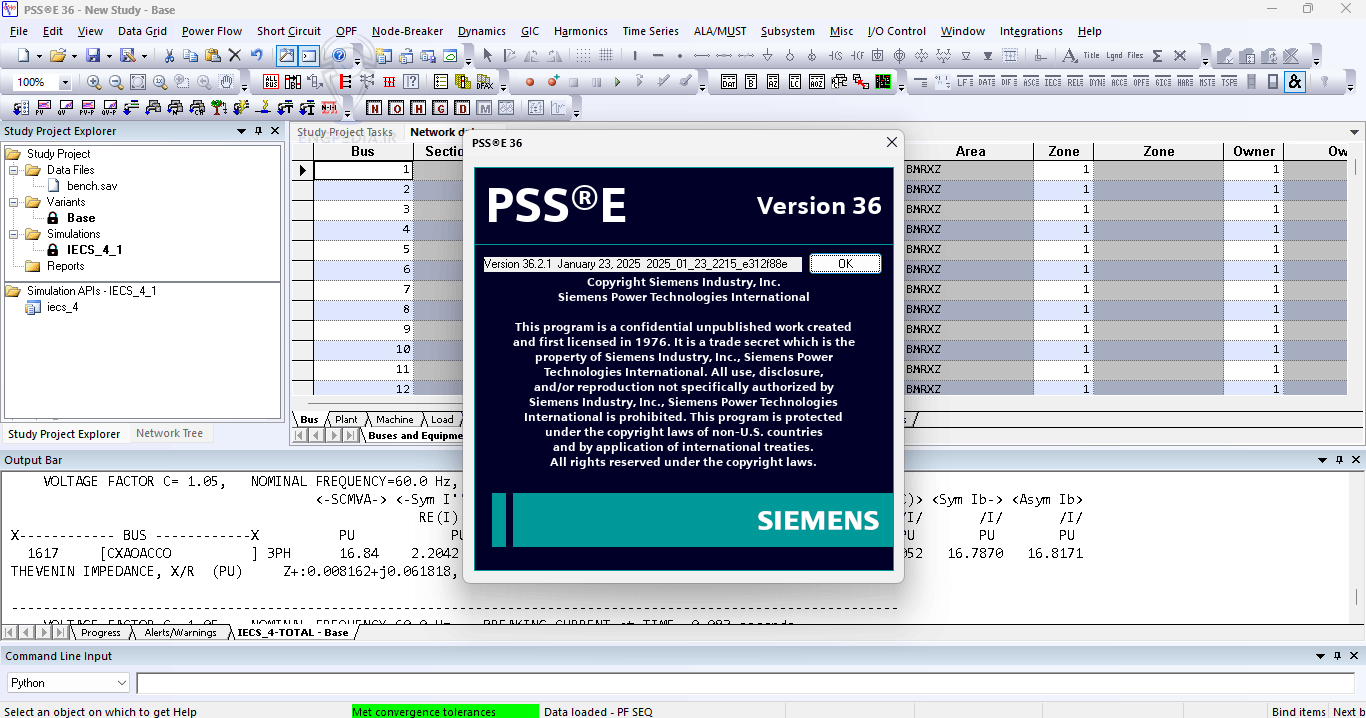Image resolution: width=1366 pixels, height=718 pixels.
Task: Open the Python language dropdown
Action: click(122, 683)
